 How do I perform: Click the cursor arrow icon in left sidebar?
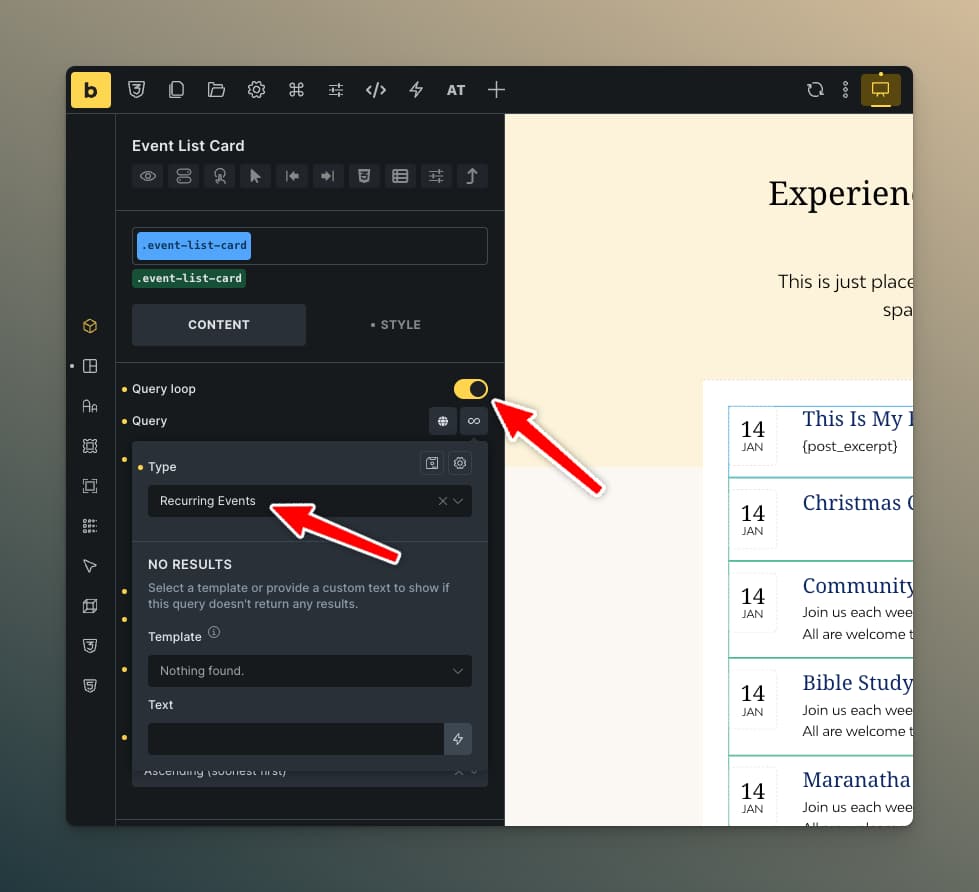pyautogui.click(x=90, y=566)
